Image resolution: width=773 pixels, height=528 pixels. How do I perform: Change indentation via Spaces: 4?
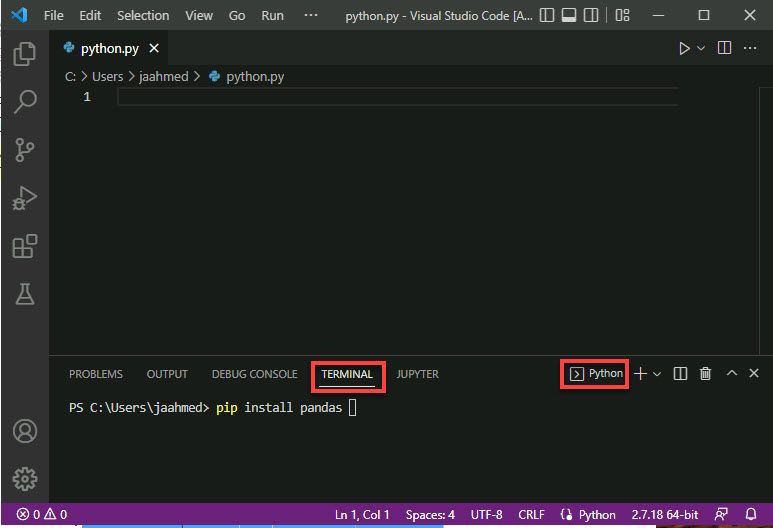pyautogui.click(x=430, y=515)
